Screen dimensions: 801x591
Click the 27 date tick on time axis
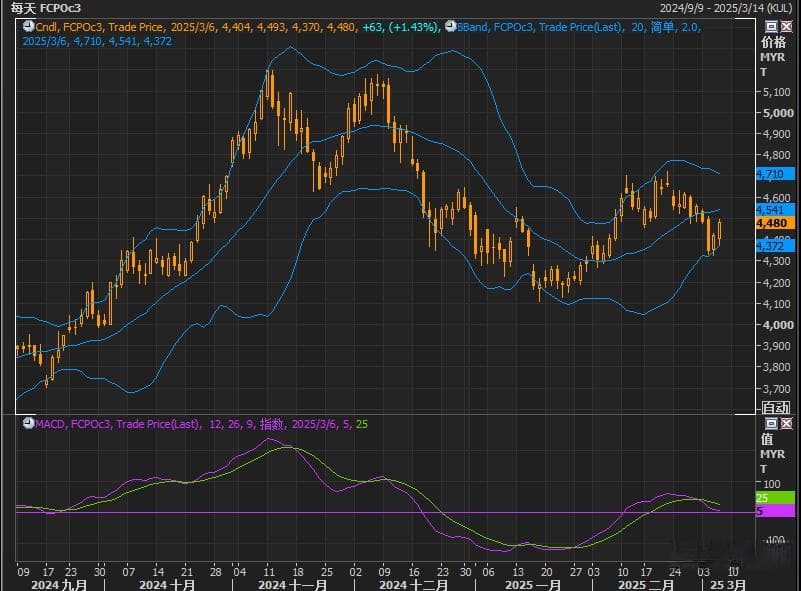tap(576, 572)
